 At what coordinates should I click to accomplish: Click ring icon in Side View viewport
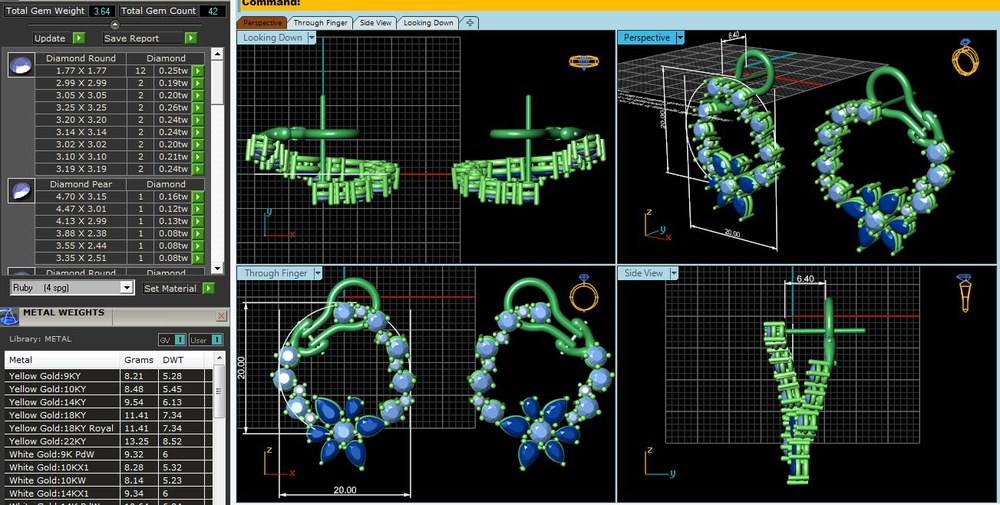point(964,294)
